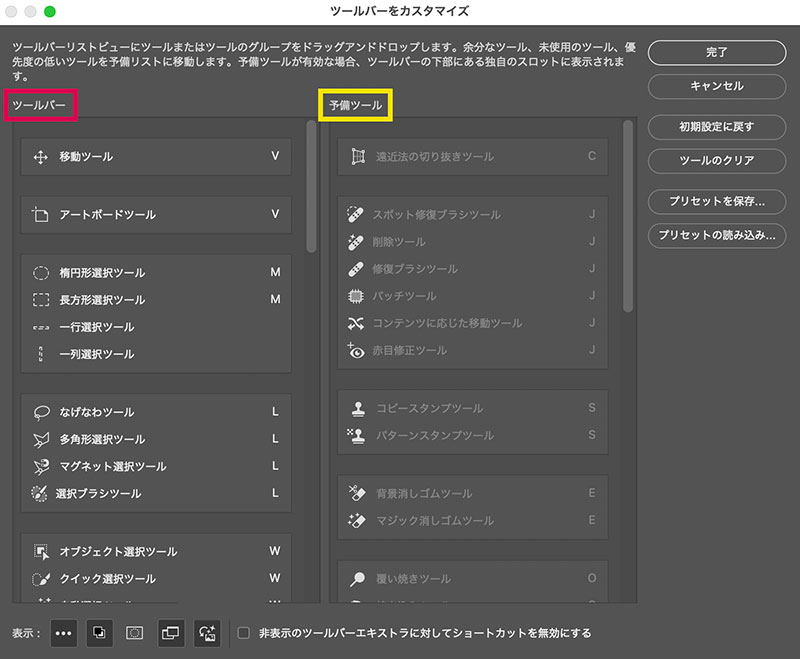The image size is (800, 659).
Task: Select the Clone Stamp tool icon
Action: [x=356, y=408]
